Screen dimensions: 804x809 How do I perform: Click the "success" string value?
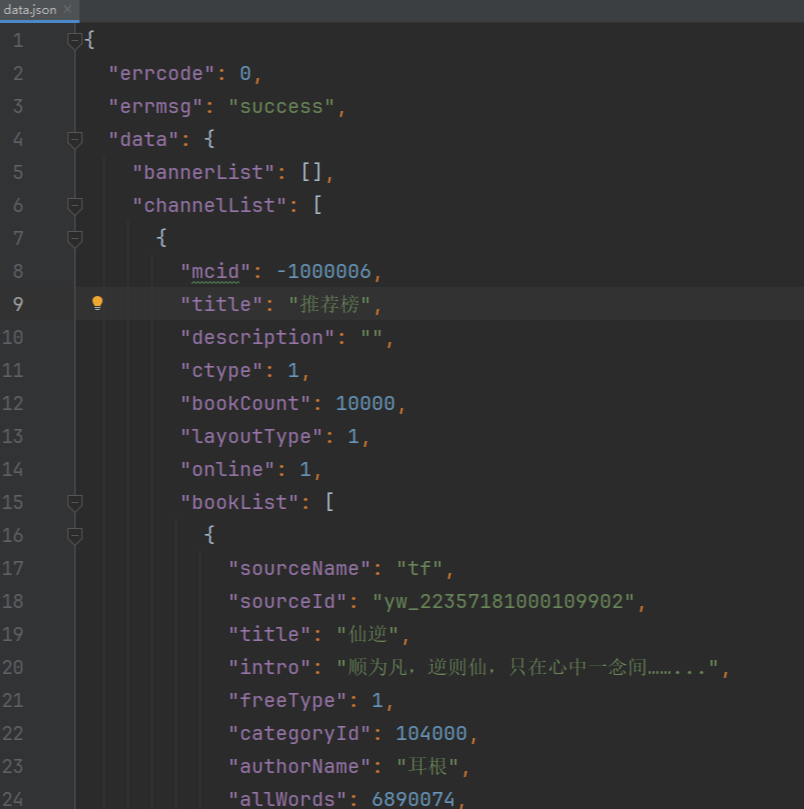pos(281,107)
